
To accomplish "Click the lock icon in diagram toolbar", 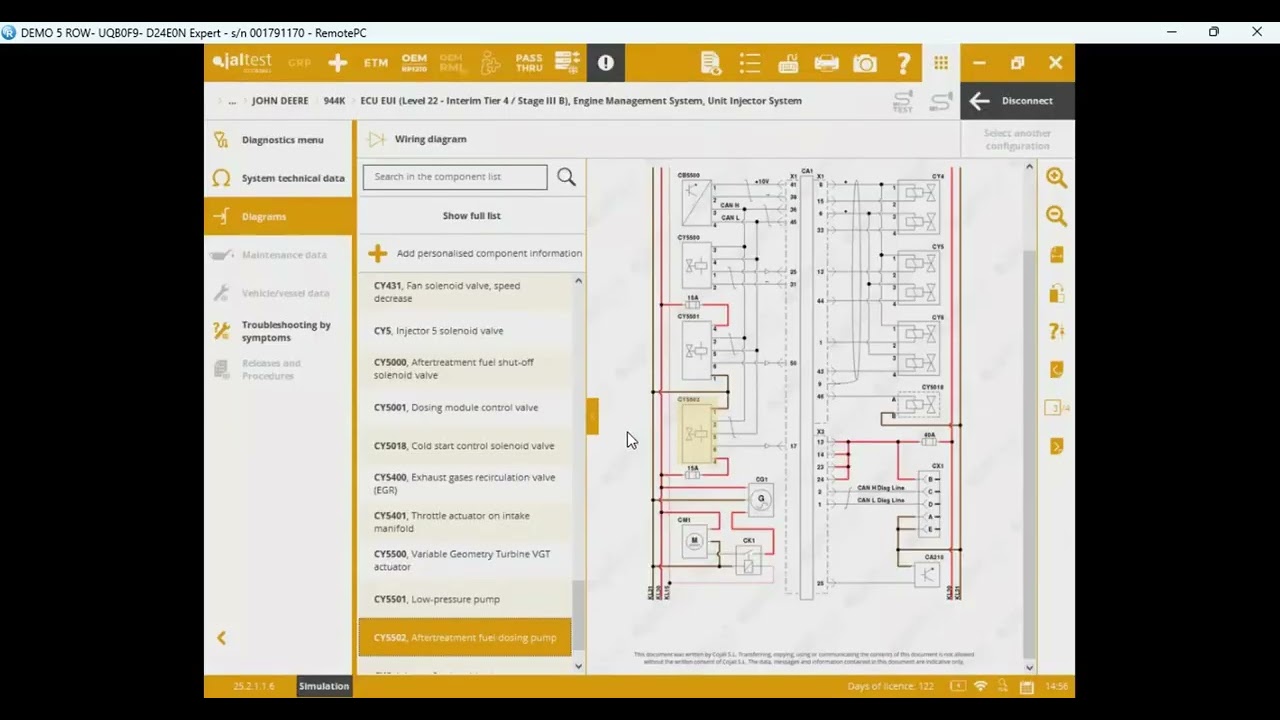I will (x=1056, y=293).
